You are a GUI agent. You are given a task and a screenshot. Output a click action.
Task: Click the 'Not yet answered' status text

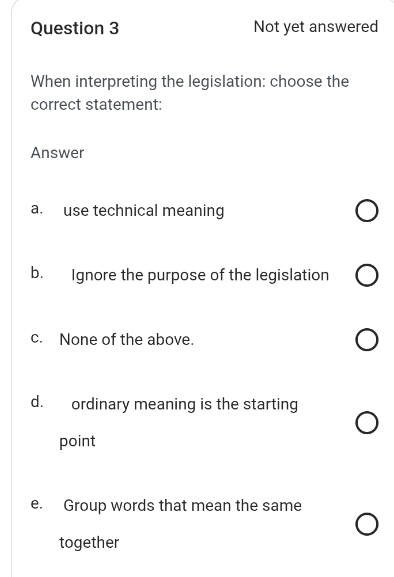click(x=316, y=26)
